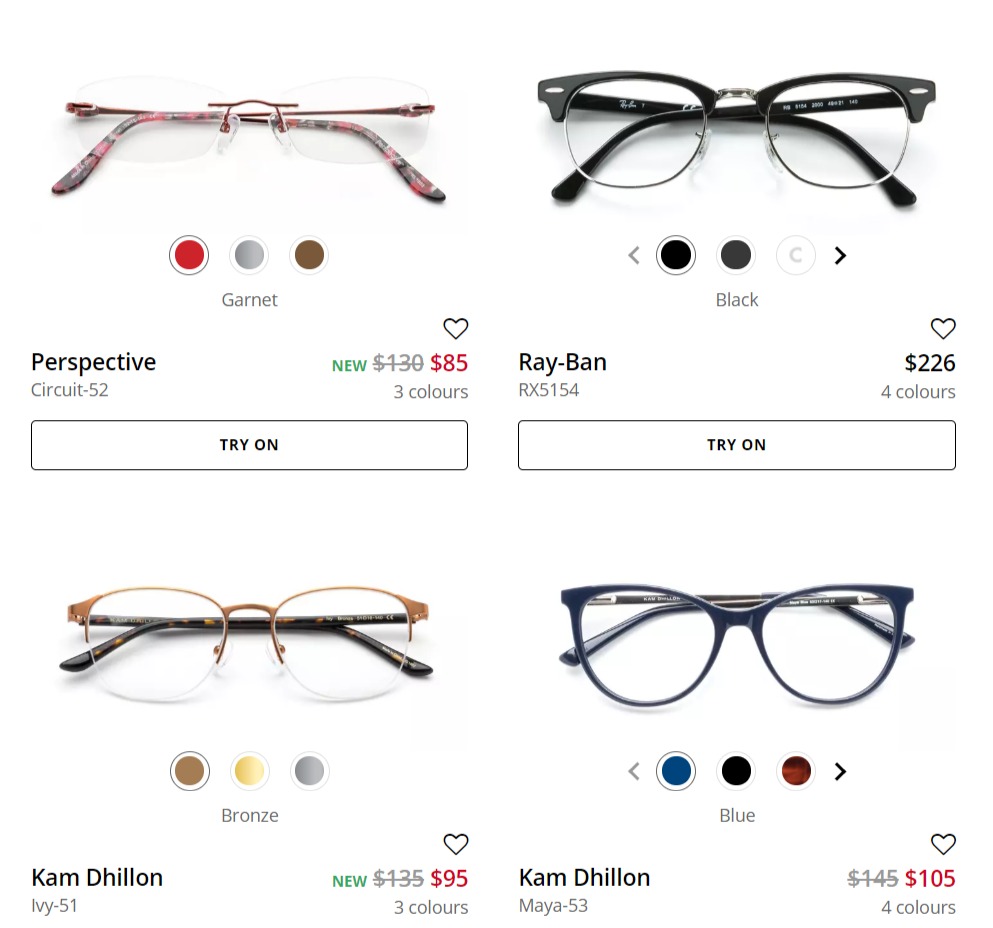This screenshot has height=928, width=993.
Task: Choose silver swatch for Circuit-52 frames
Action: pos(249,255)
